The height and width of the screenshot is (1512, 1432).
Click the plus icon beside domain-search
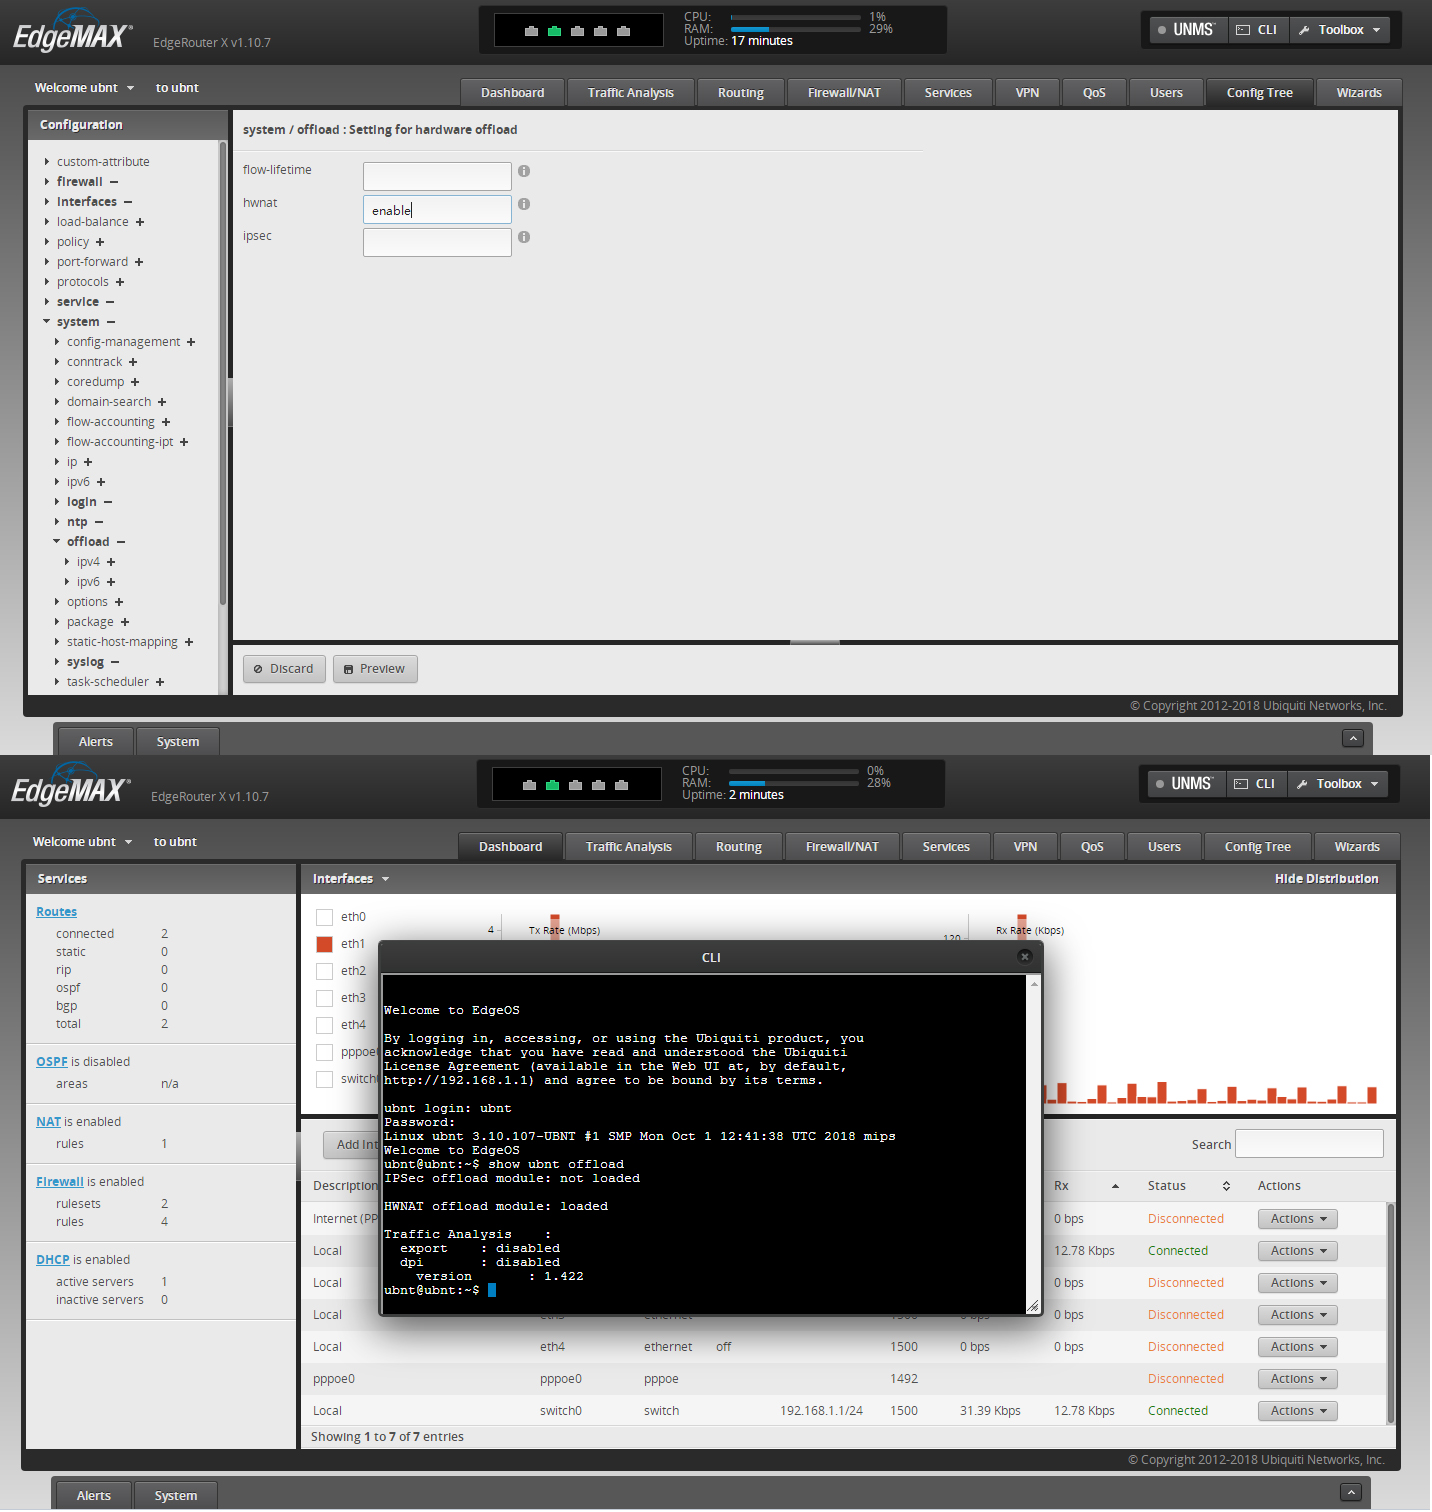(x=162, y=402)
